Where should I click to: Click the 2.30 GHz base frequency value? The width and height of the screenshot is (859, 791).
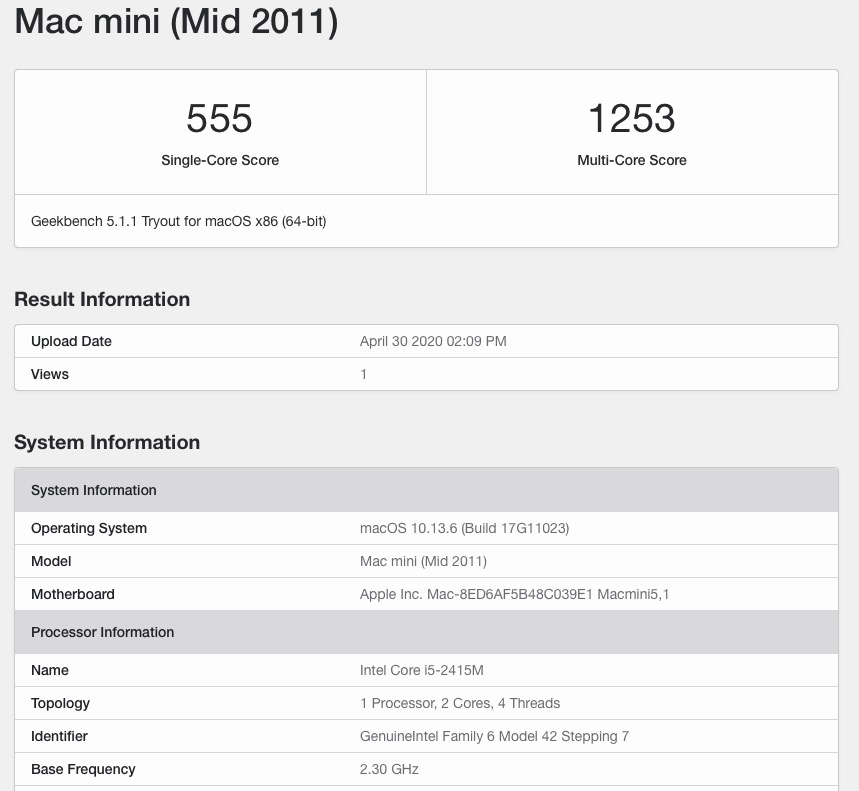[389, 769]
